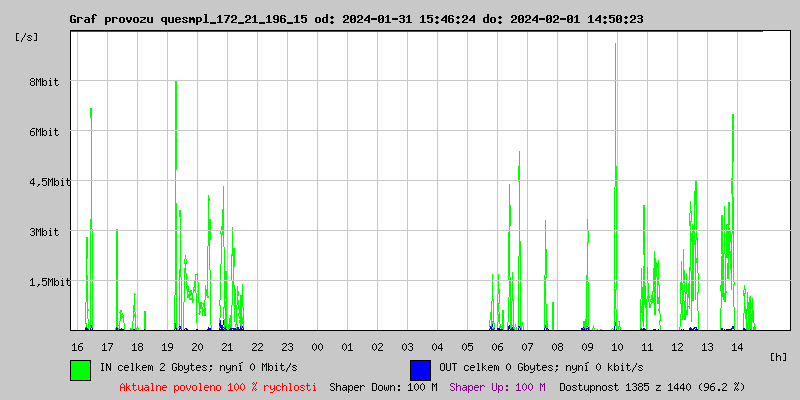Viewport: 800px width, 400px height.
Task: Click the green IN legend swatch
Action: click(80, 369)
